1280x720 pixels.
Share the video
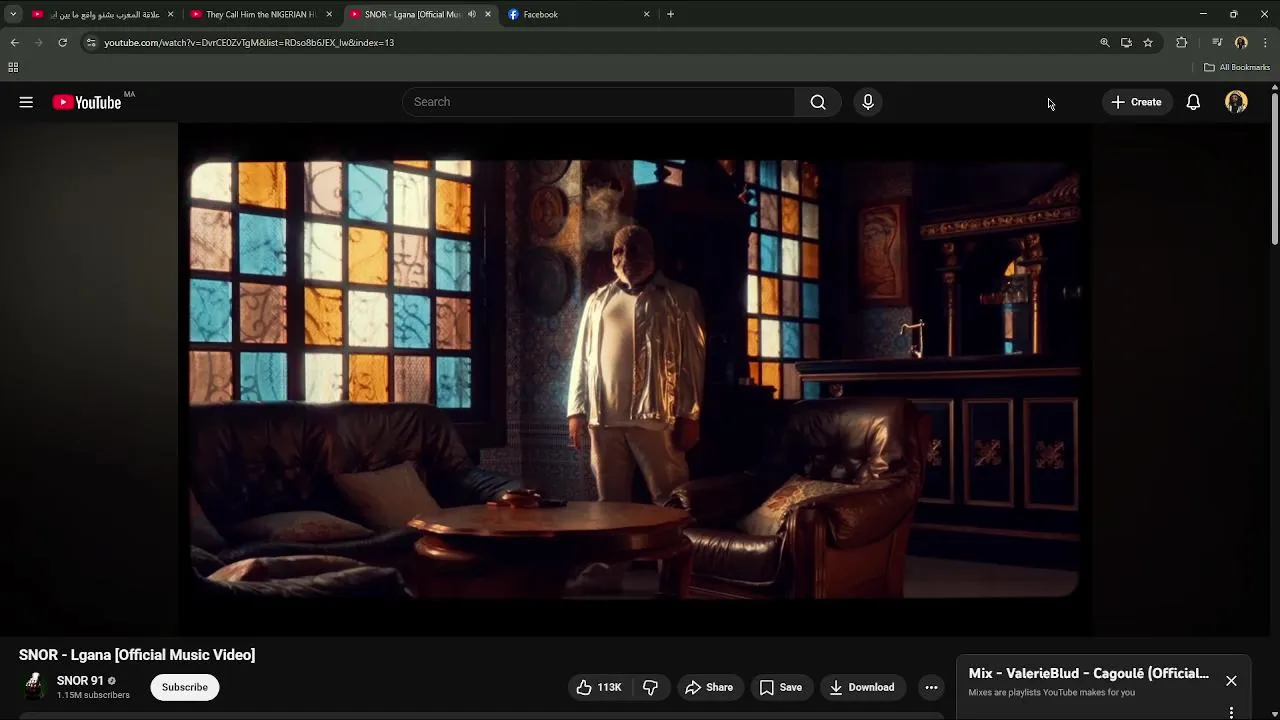709,687
